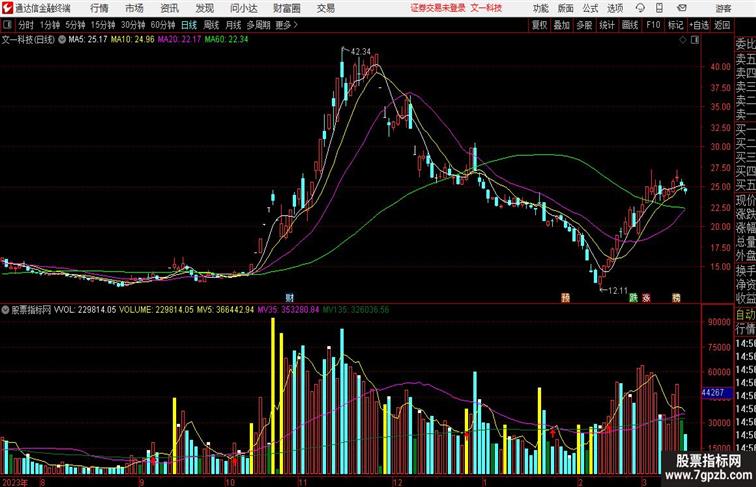This screenshot has height=487, width=756.
Task: Click the 40.00 price axis label
Action: (x=720, y=67)
